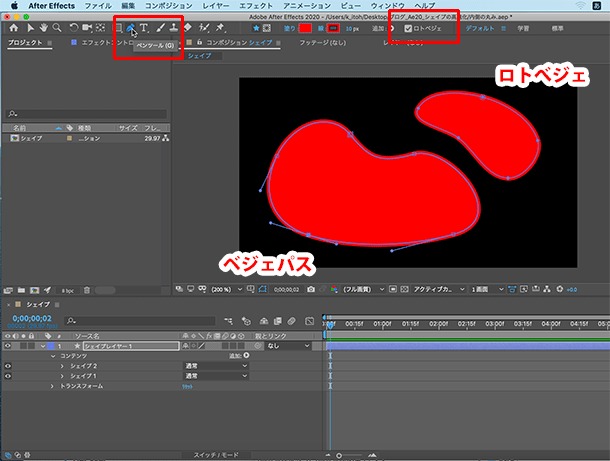
Task: Select the Unified Camera tool
Action: click(x=87, y=28)
